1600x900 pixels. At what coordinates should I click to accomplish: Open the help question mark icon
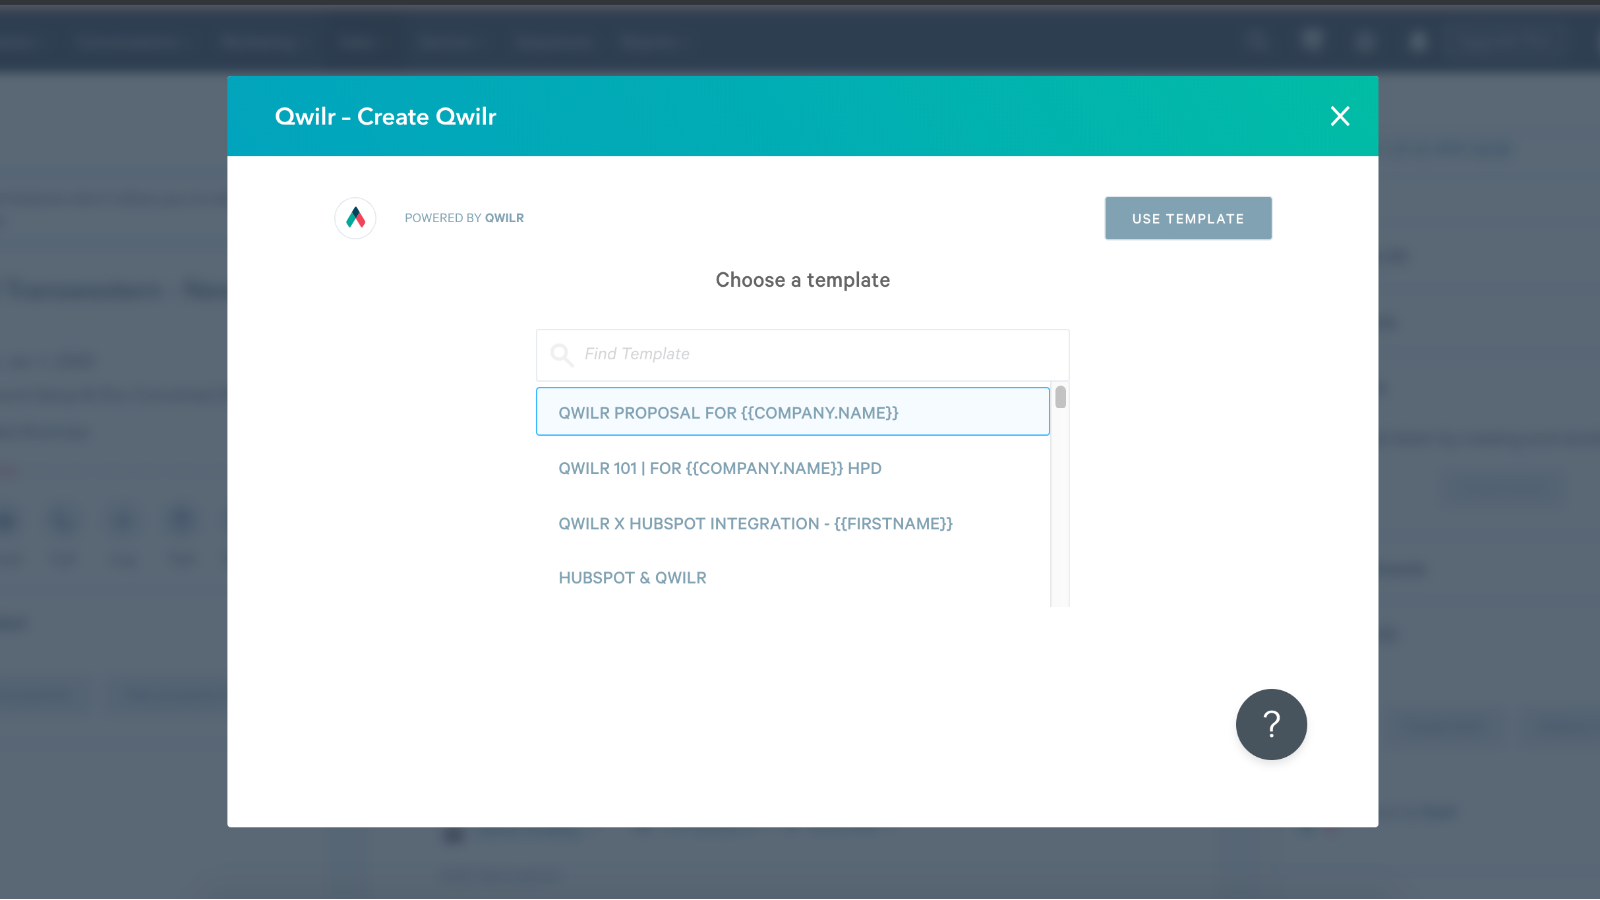pos(1271,724)
